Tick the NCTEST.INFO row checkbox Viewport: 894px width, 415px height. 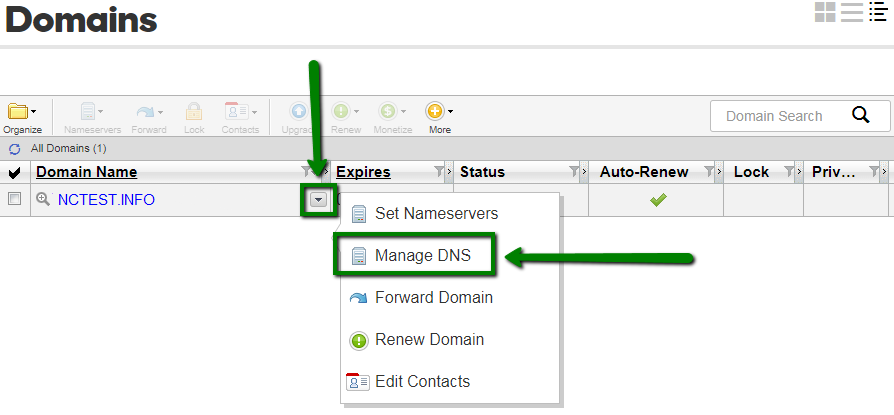pos(14,198)
